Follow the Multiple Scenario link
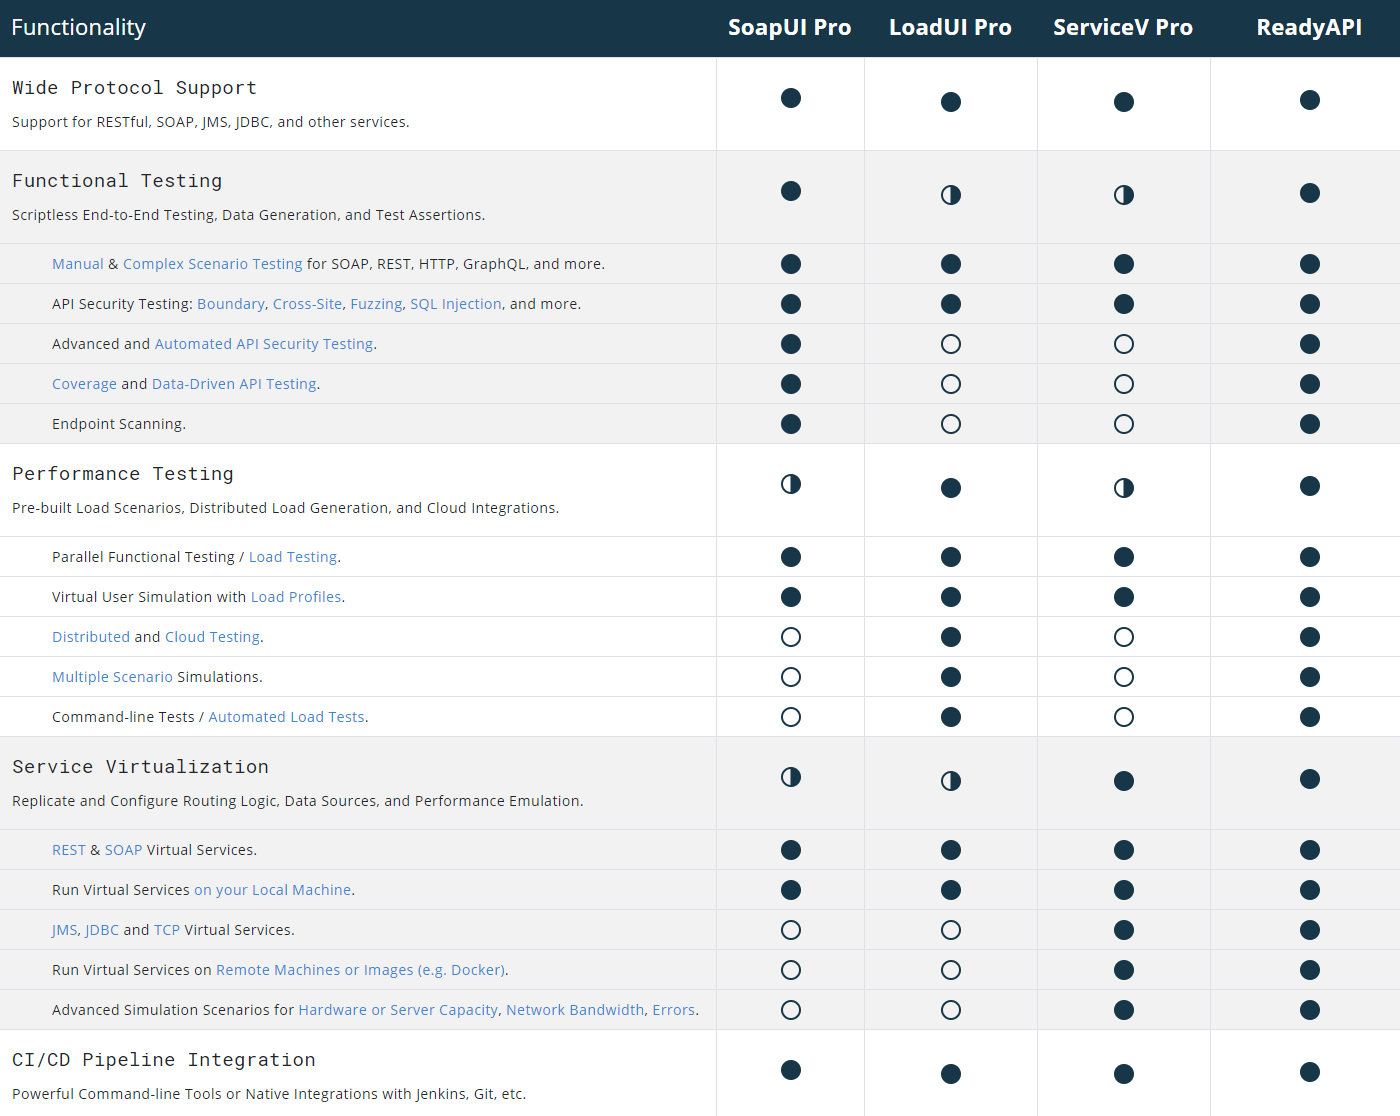 tap(112, 677)
